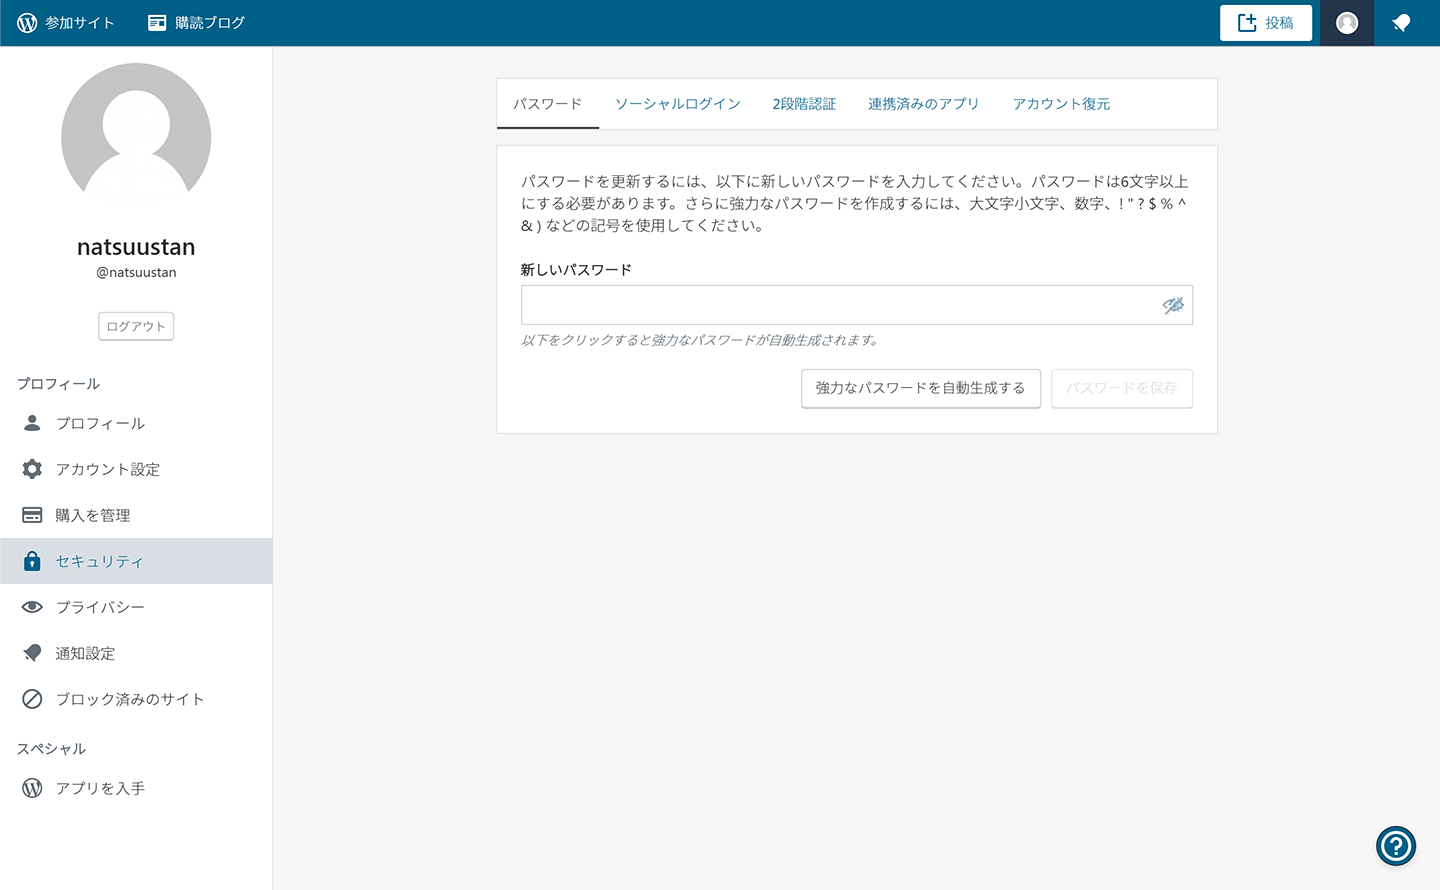This screenshot has height=890, width=1440.
Task: Switch to the アカウント復元 tab
Action: click(x=1062, y=104)
